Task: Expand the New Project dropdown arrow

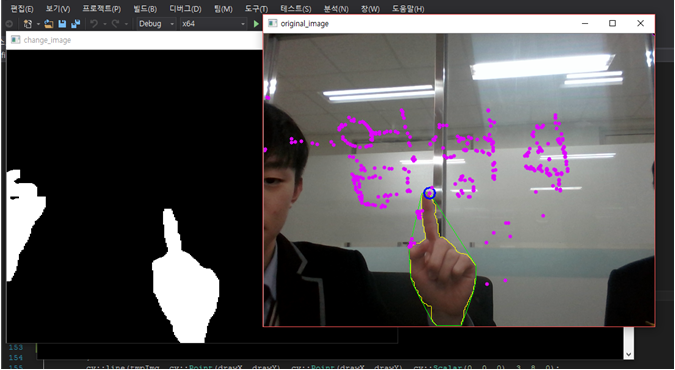Action: pyautogui.click(x=38, y=24)
